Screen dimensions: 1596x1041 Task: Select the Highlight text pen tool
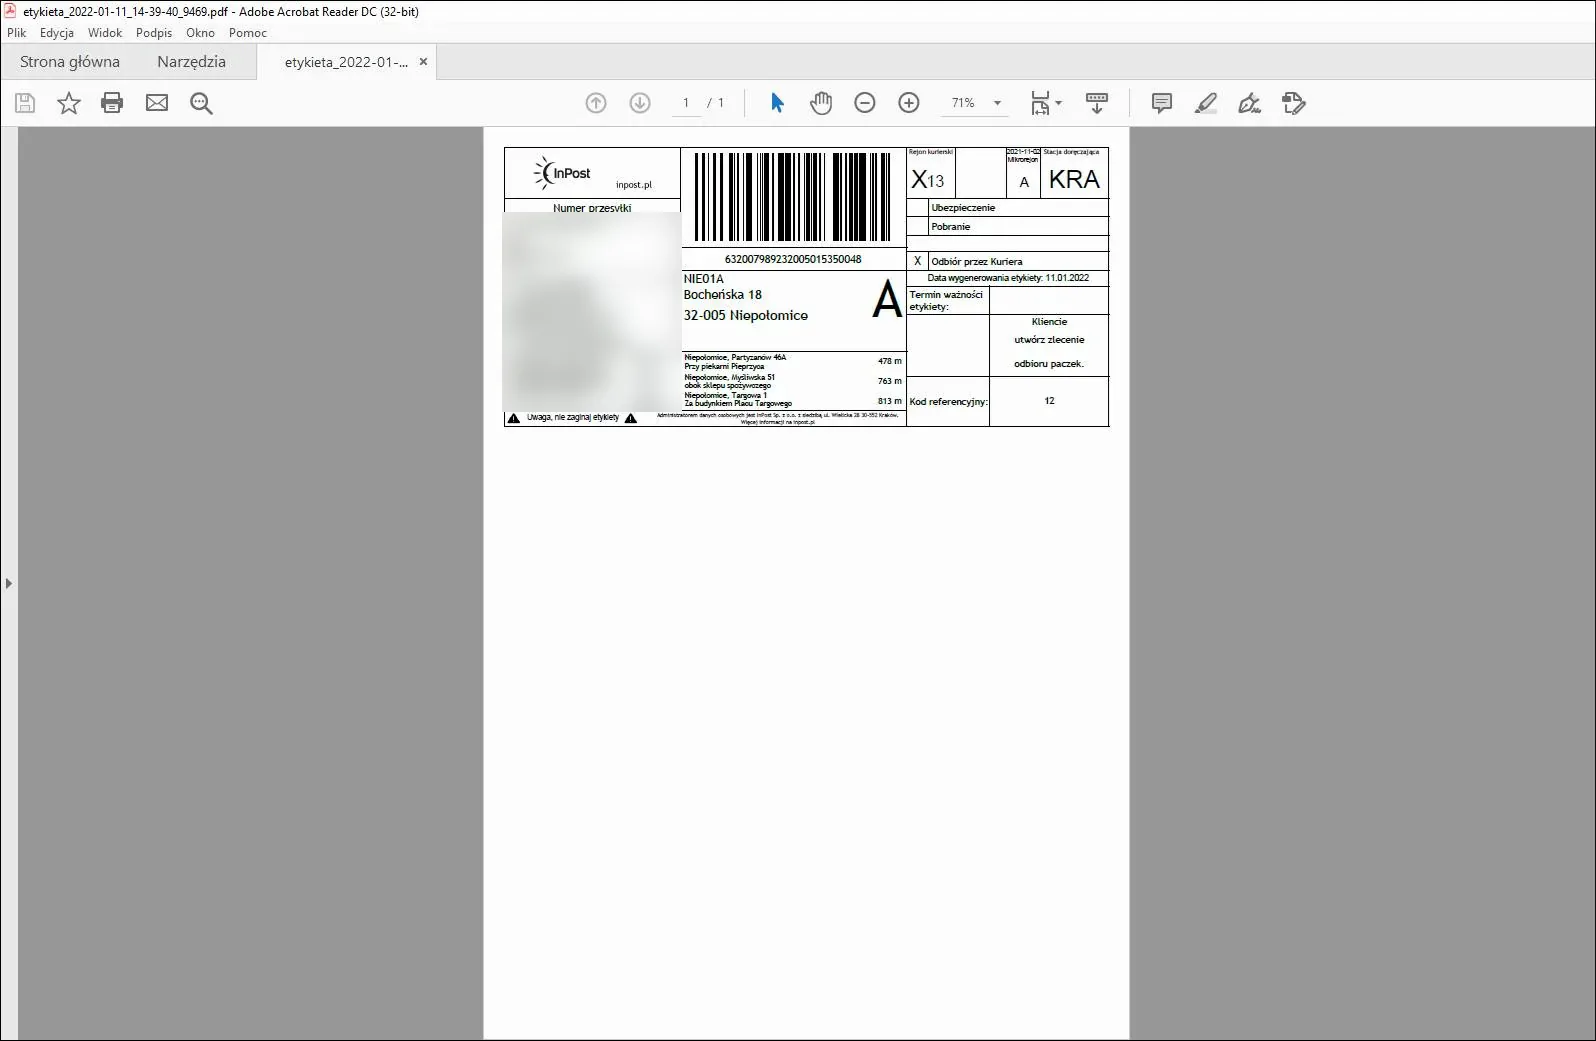tap(1206, 103)
